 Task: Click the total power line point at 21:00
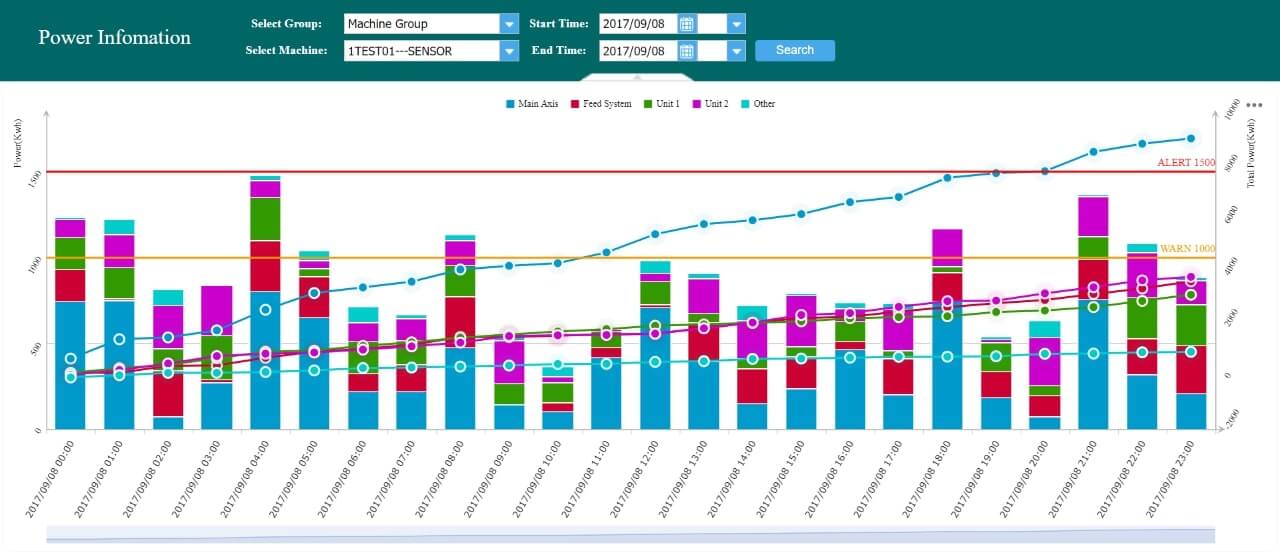coord(1094,152)
